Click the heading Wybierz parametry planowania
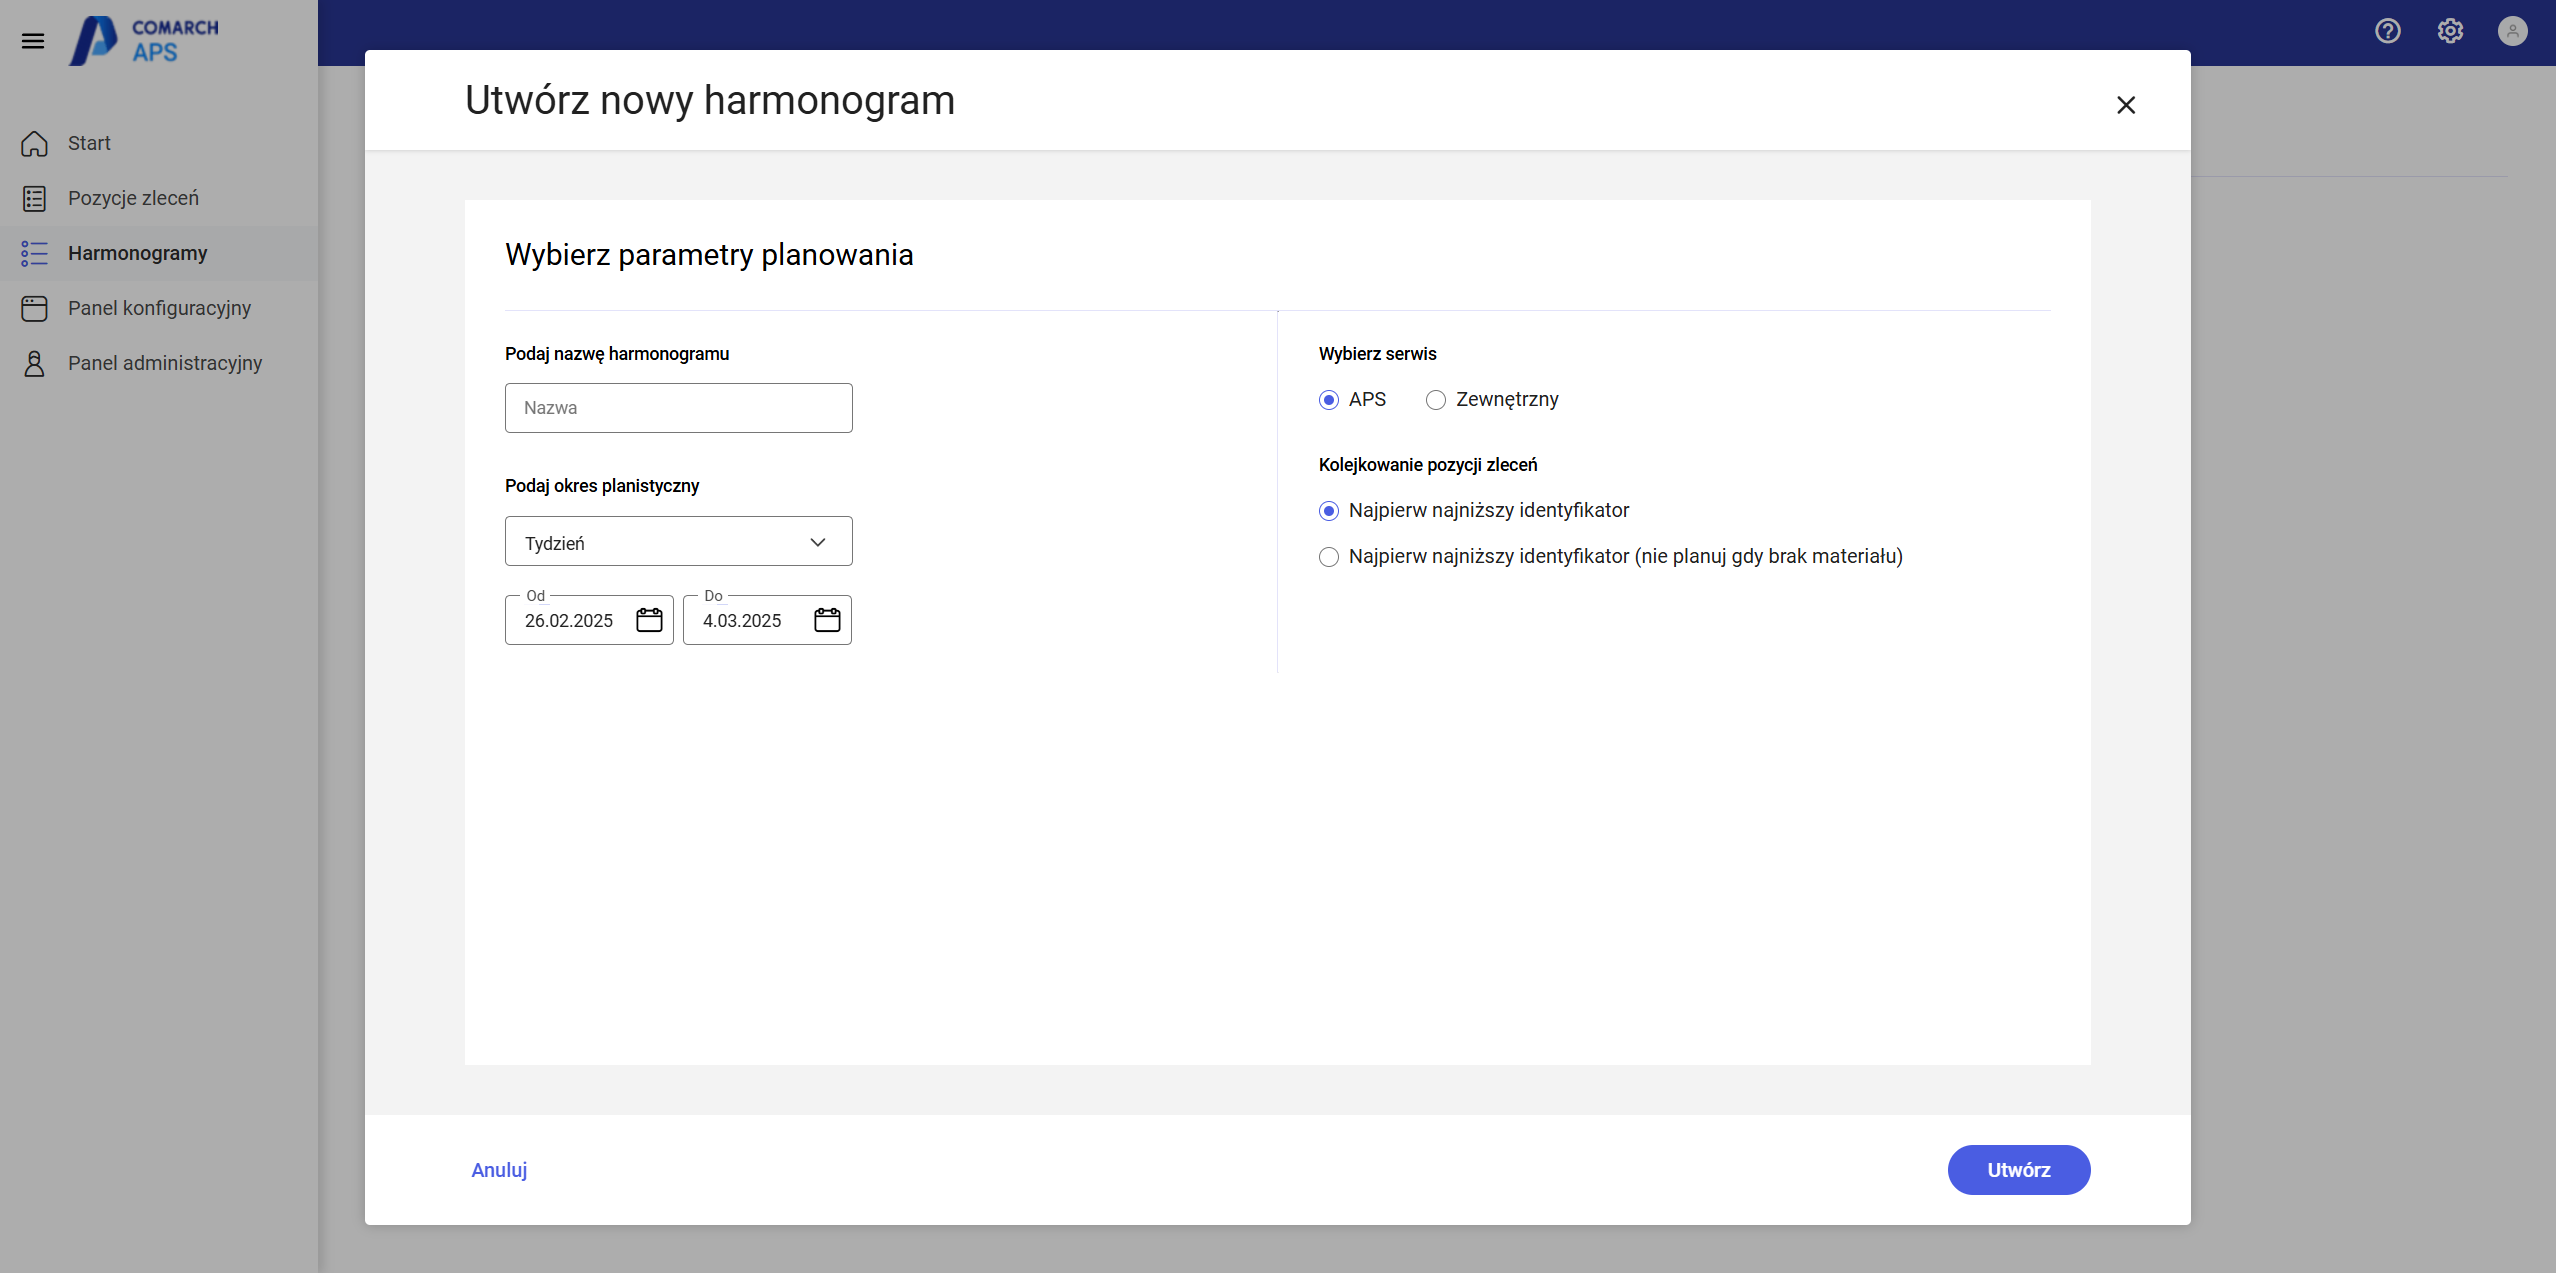 click(709, 255)
